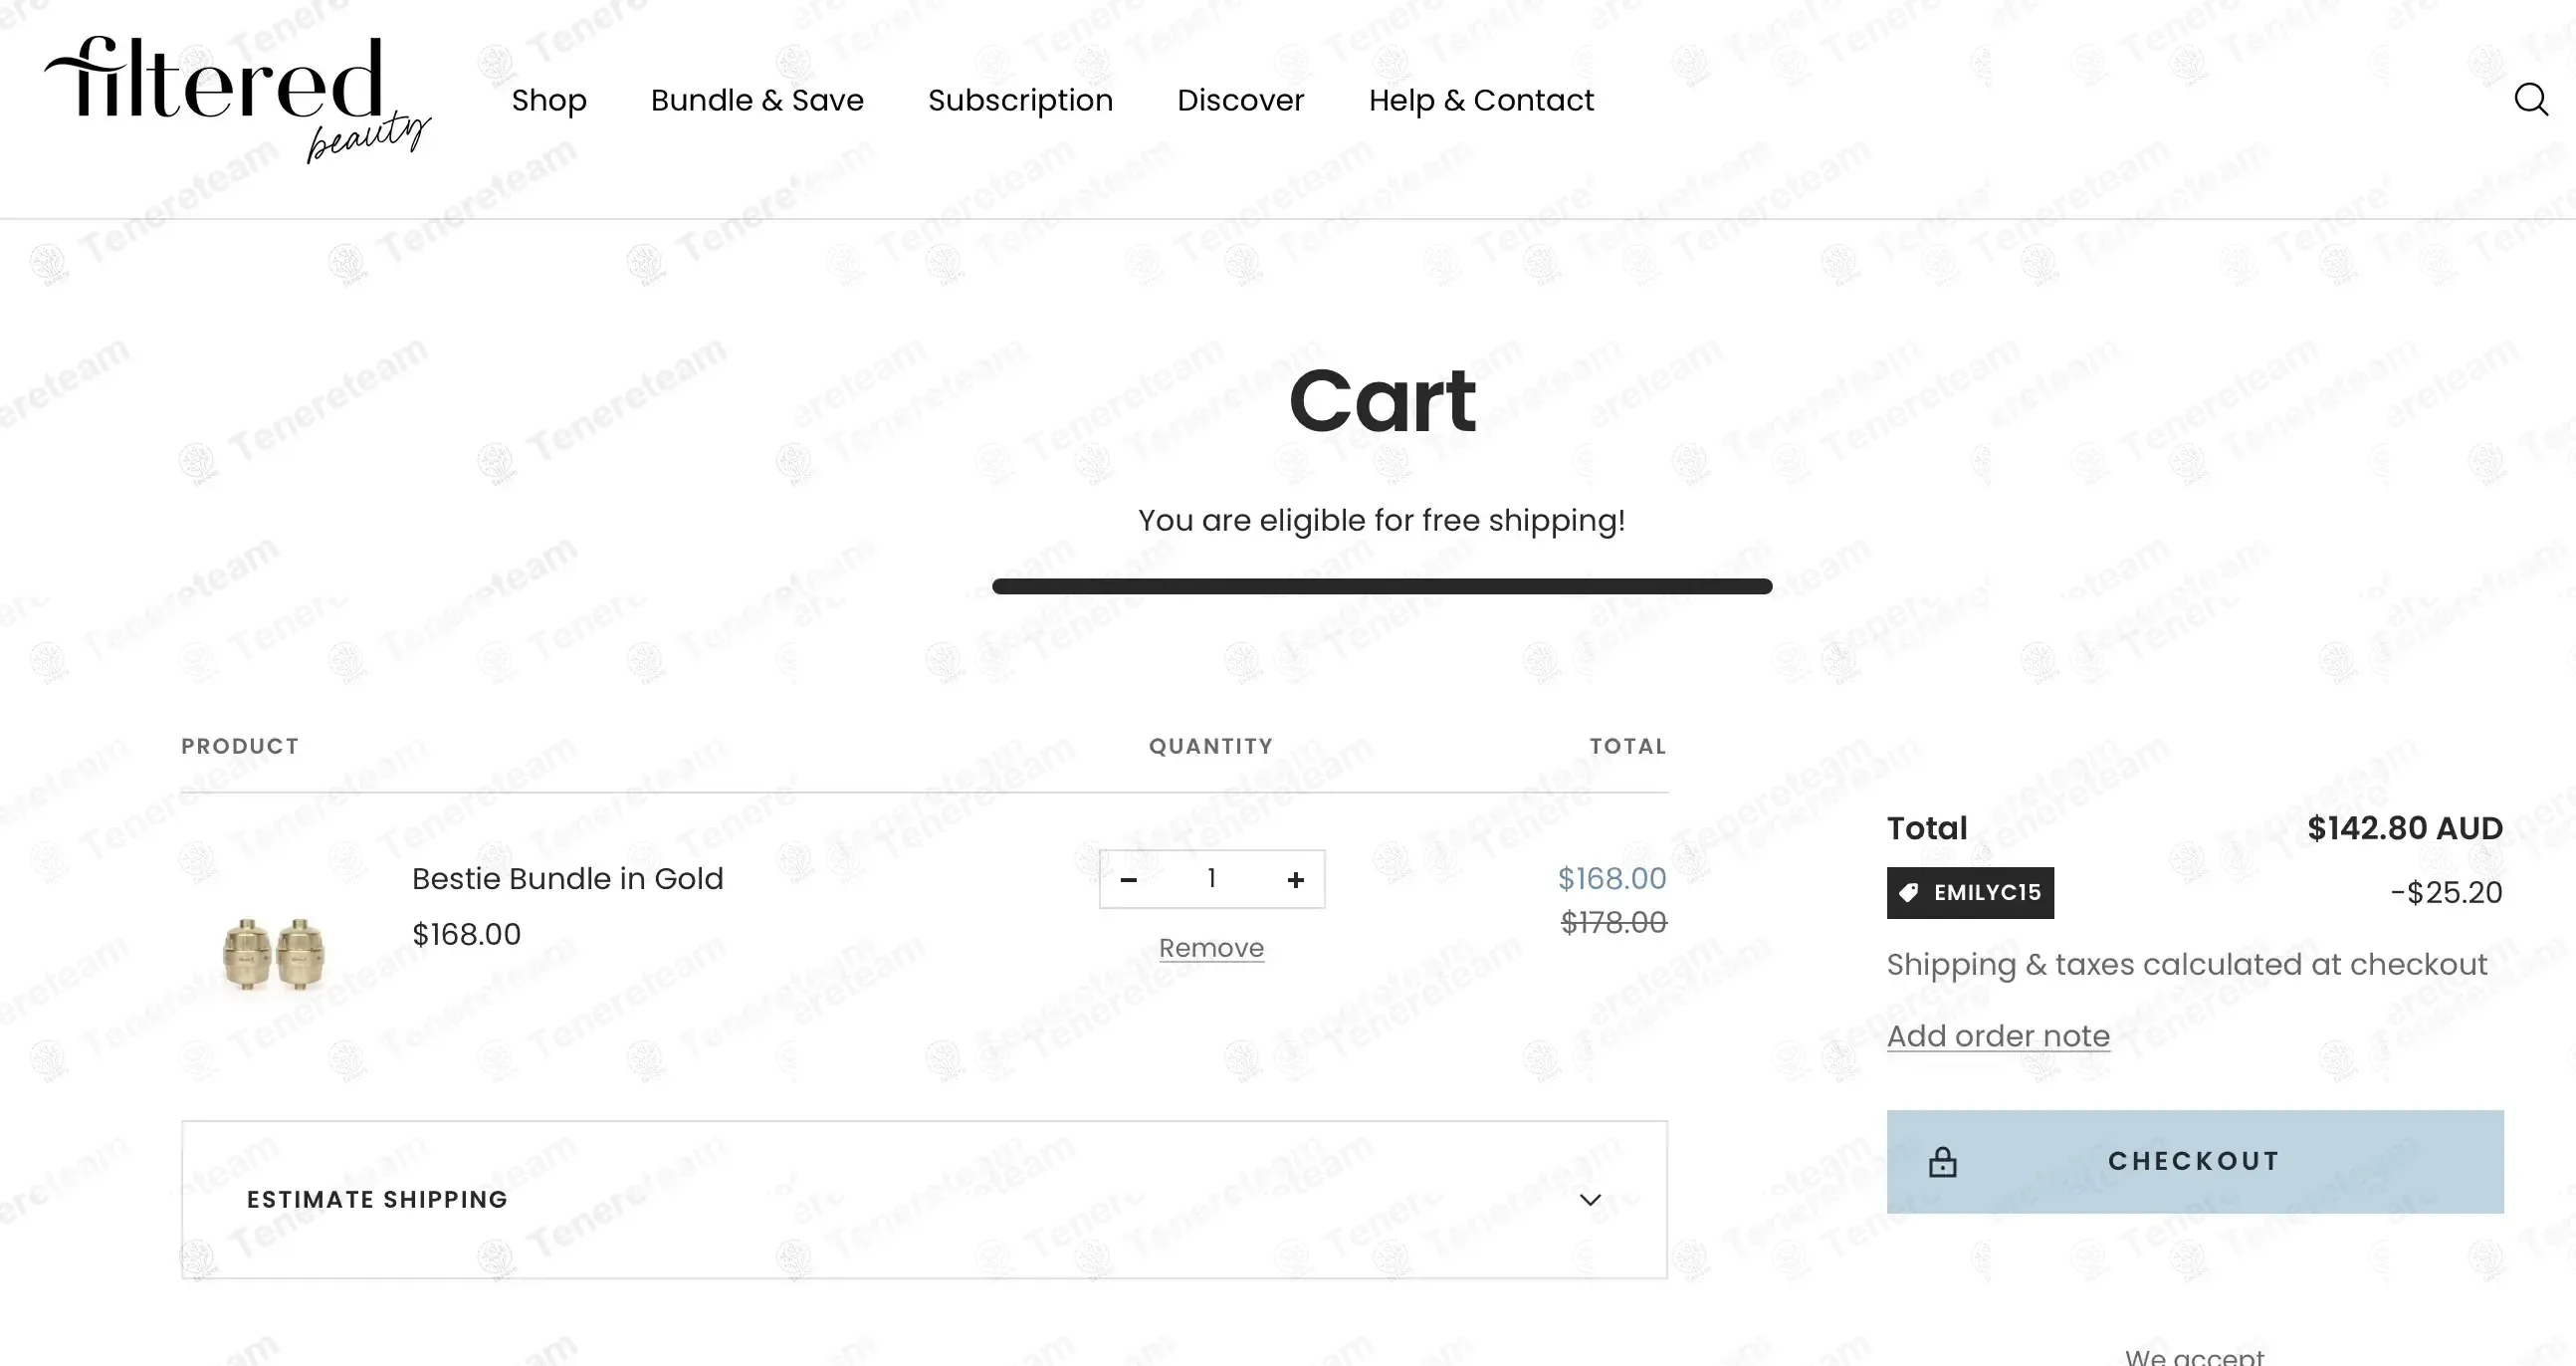Open the Discover menu
The height and width of the screenshot is (1366, 2576).
coord(1240,100)
